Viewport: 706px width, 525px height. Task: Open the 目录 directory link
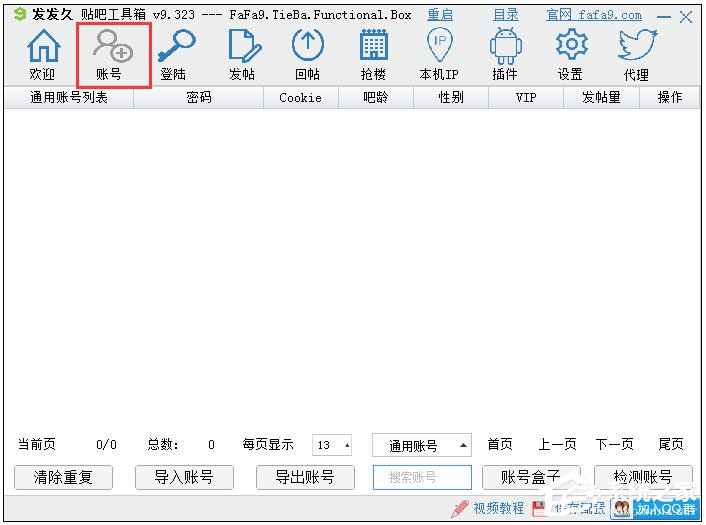(x=506, y=15)
